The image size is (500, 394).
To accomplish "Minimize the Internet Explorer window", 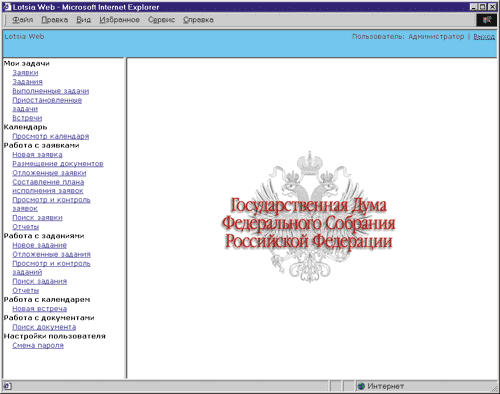I will 474,7.
